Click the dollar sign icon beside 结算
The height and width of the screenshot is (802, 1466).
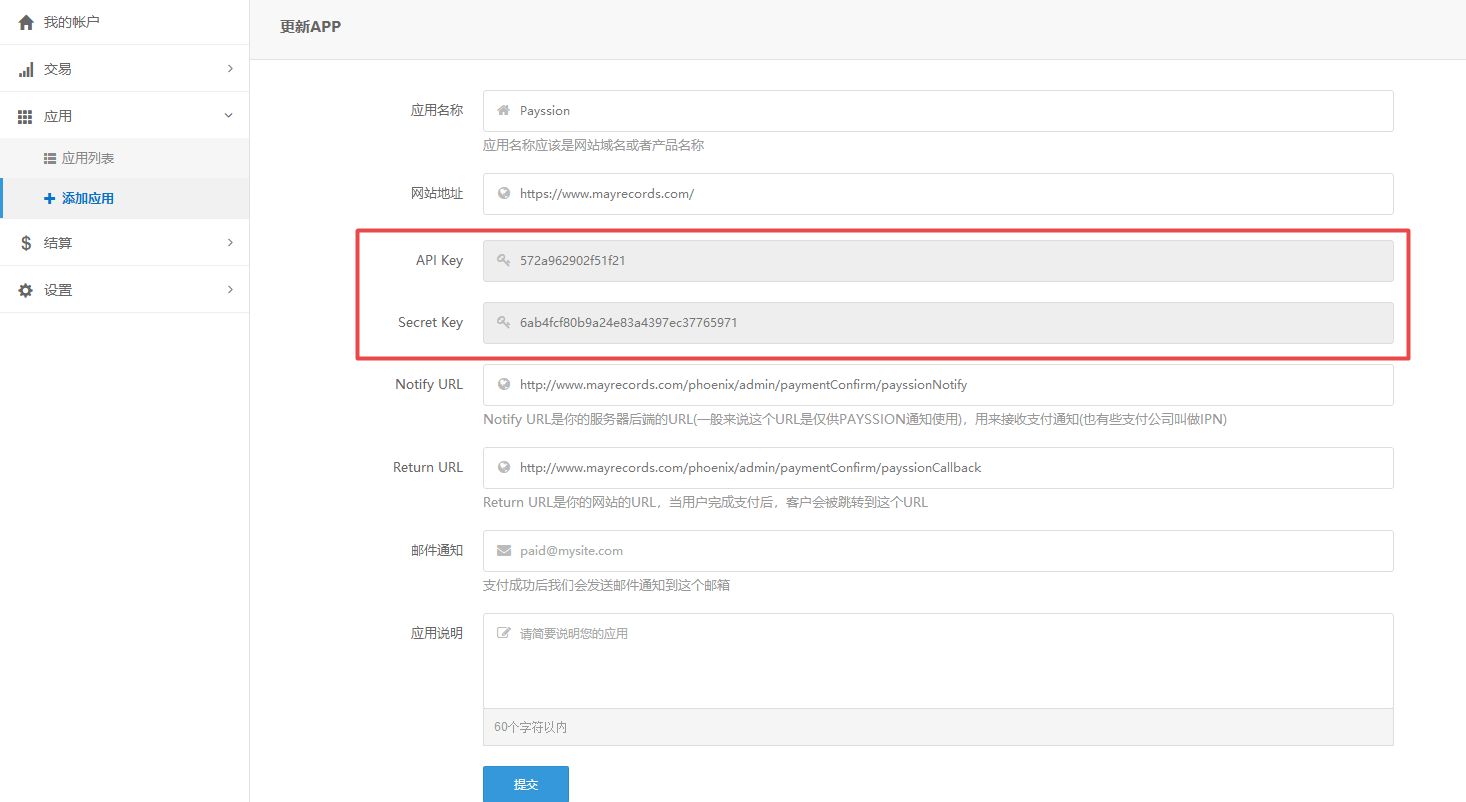pyautogui.click(x=26, y=243)
